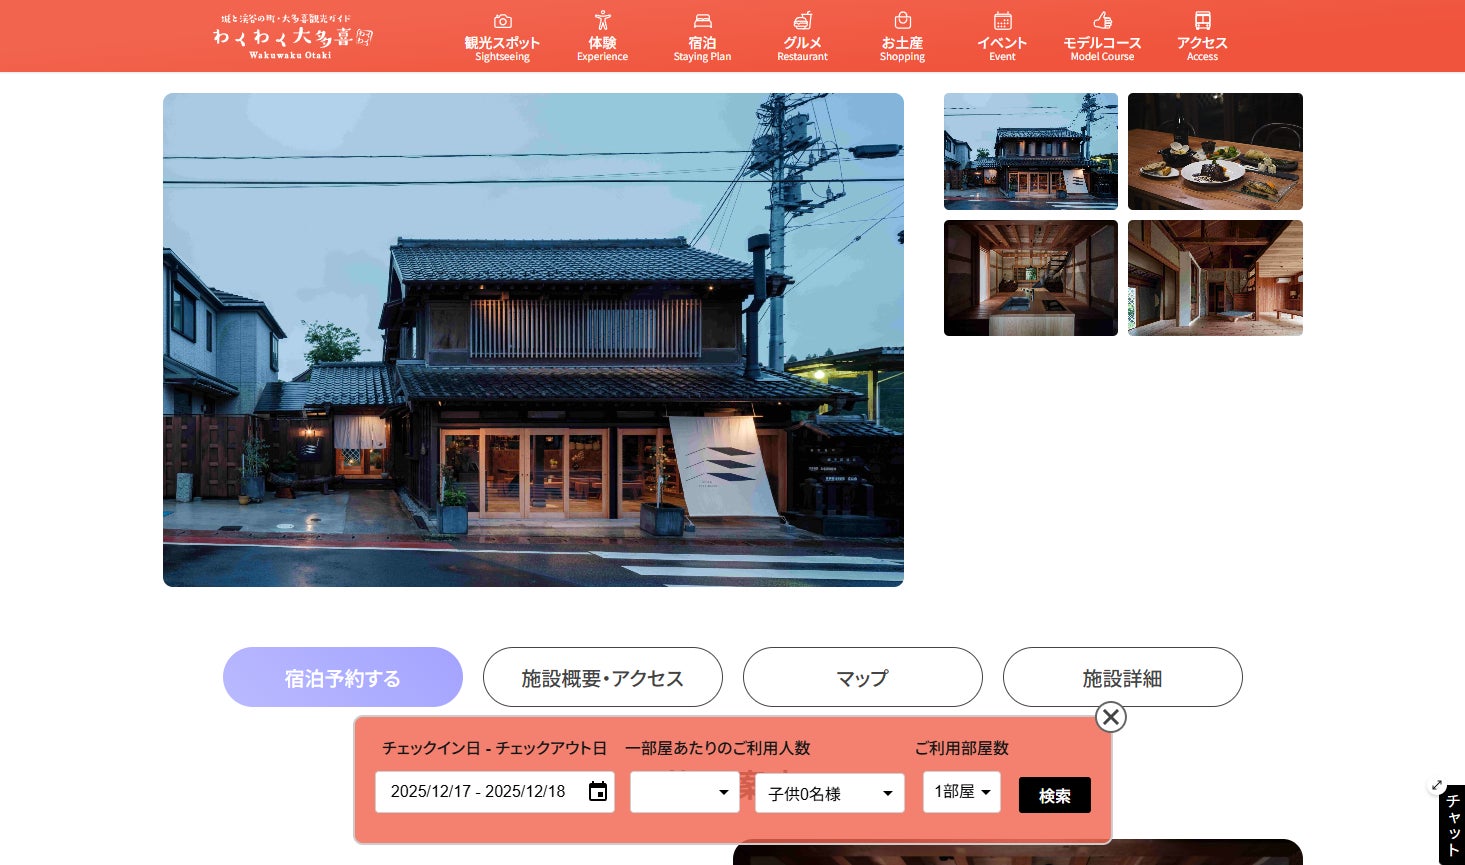Expand the 子供0名様 children selector
The image size is (1465, 865).
click(830, 793)
